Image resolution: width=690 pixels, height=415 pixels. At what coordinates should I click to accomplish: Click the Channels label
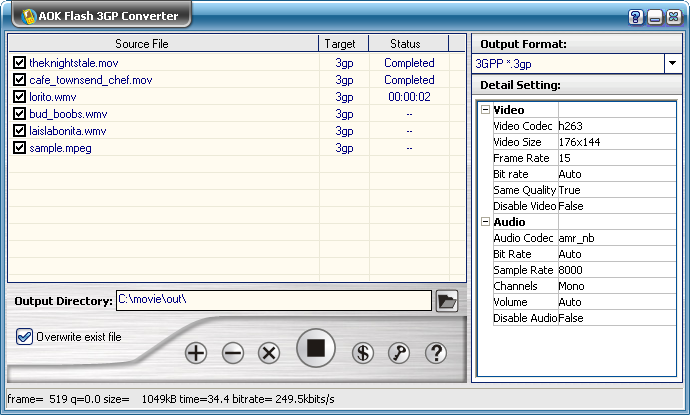(515, 286)
